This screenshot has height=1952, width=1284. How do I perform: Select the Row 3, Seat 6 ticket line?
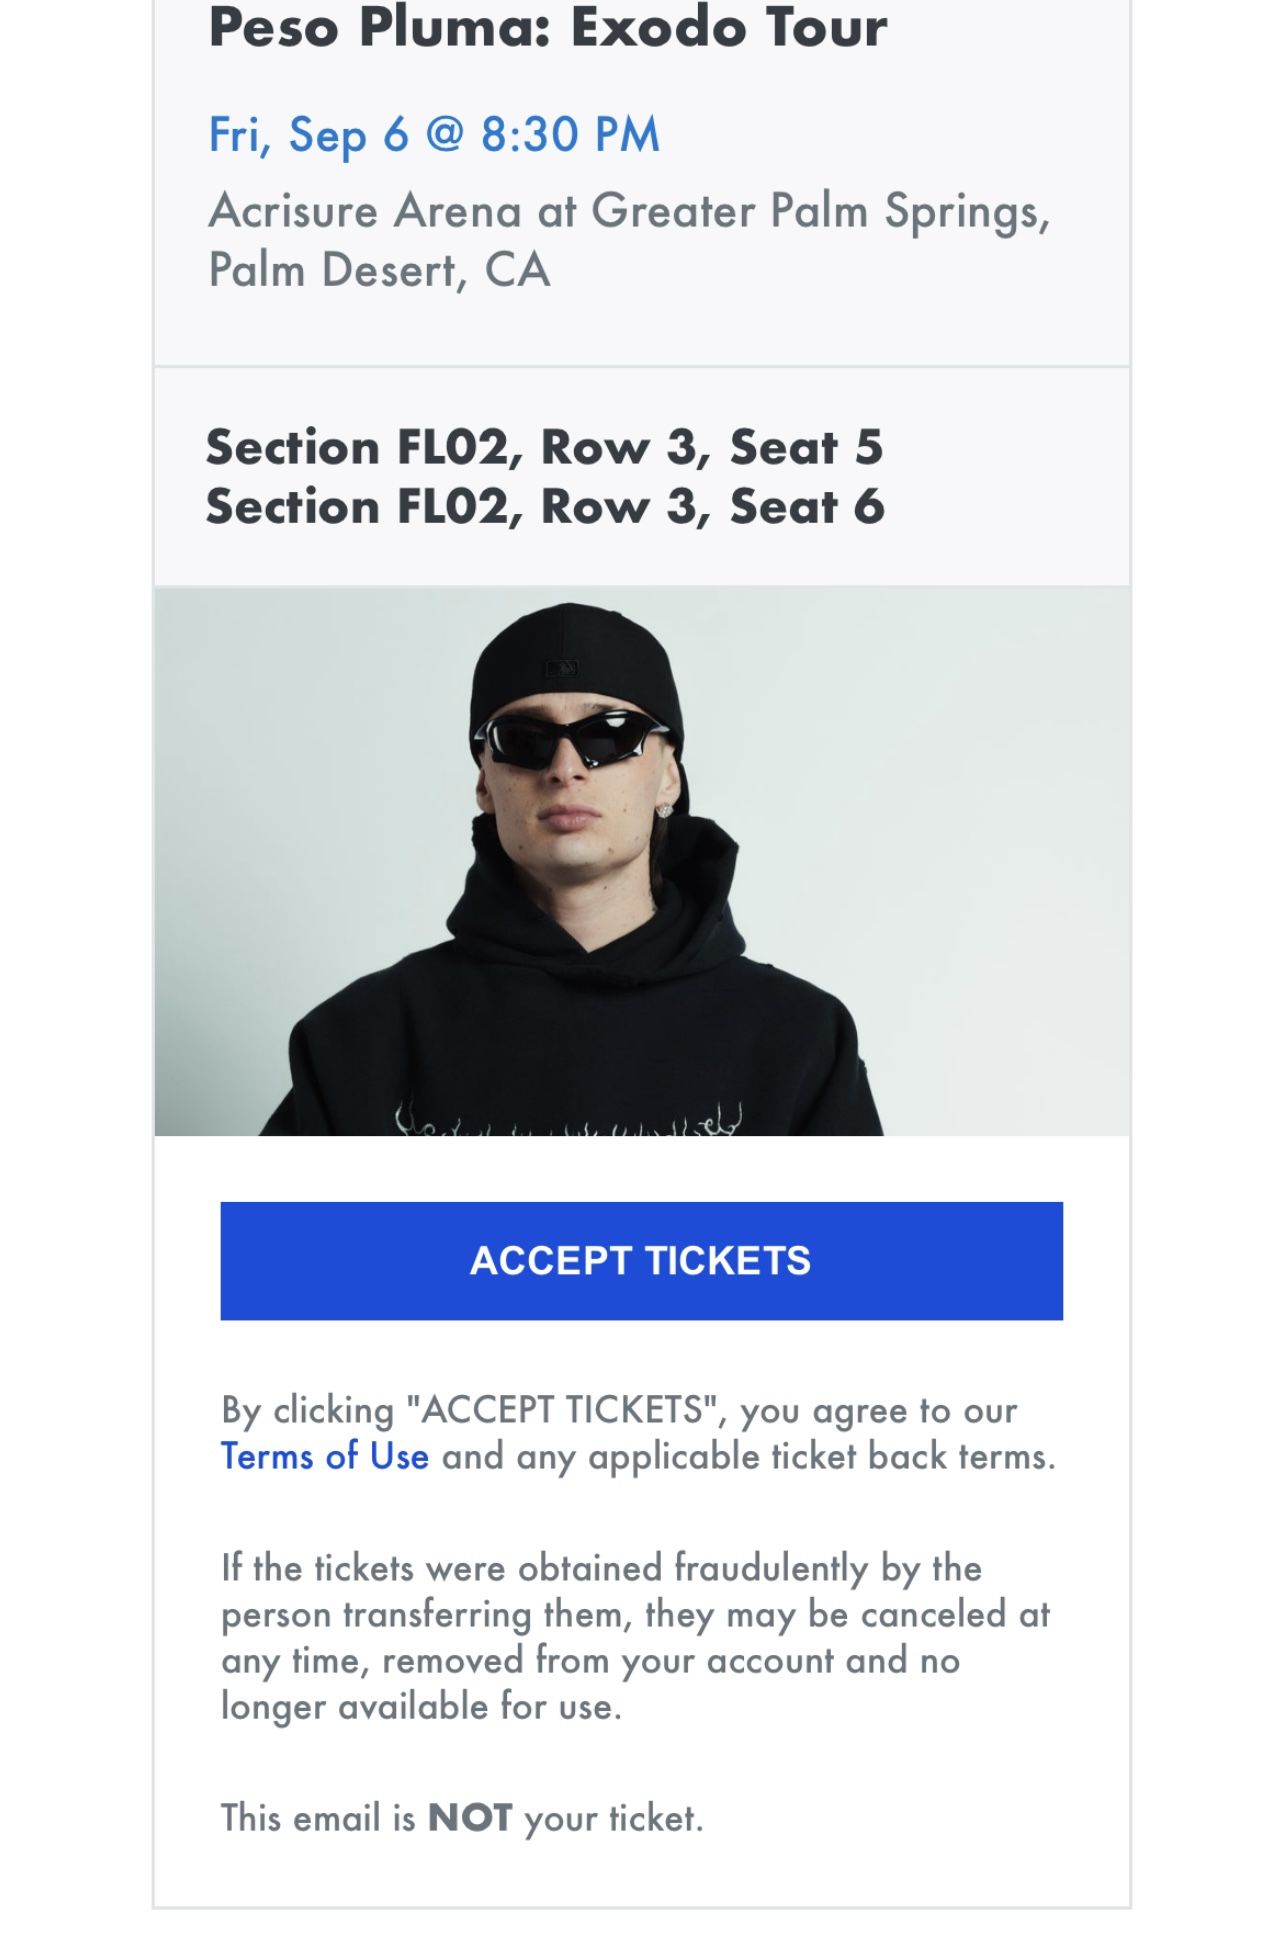tap(544, 507)
